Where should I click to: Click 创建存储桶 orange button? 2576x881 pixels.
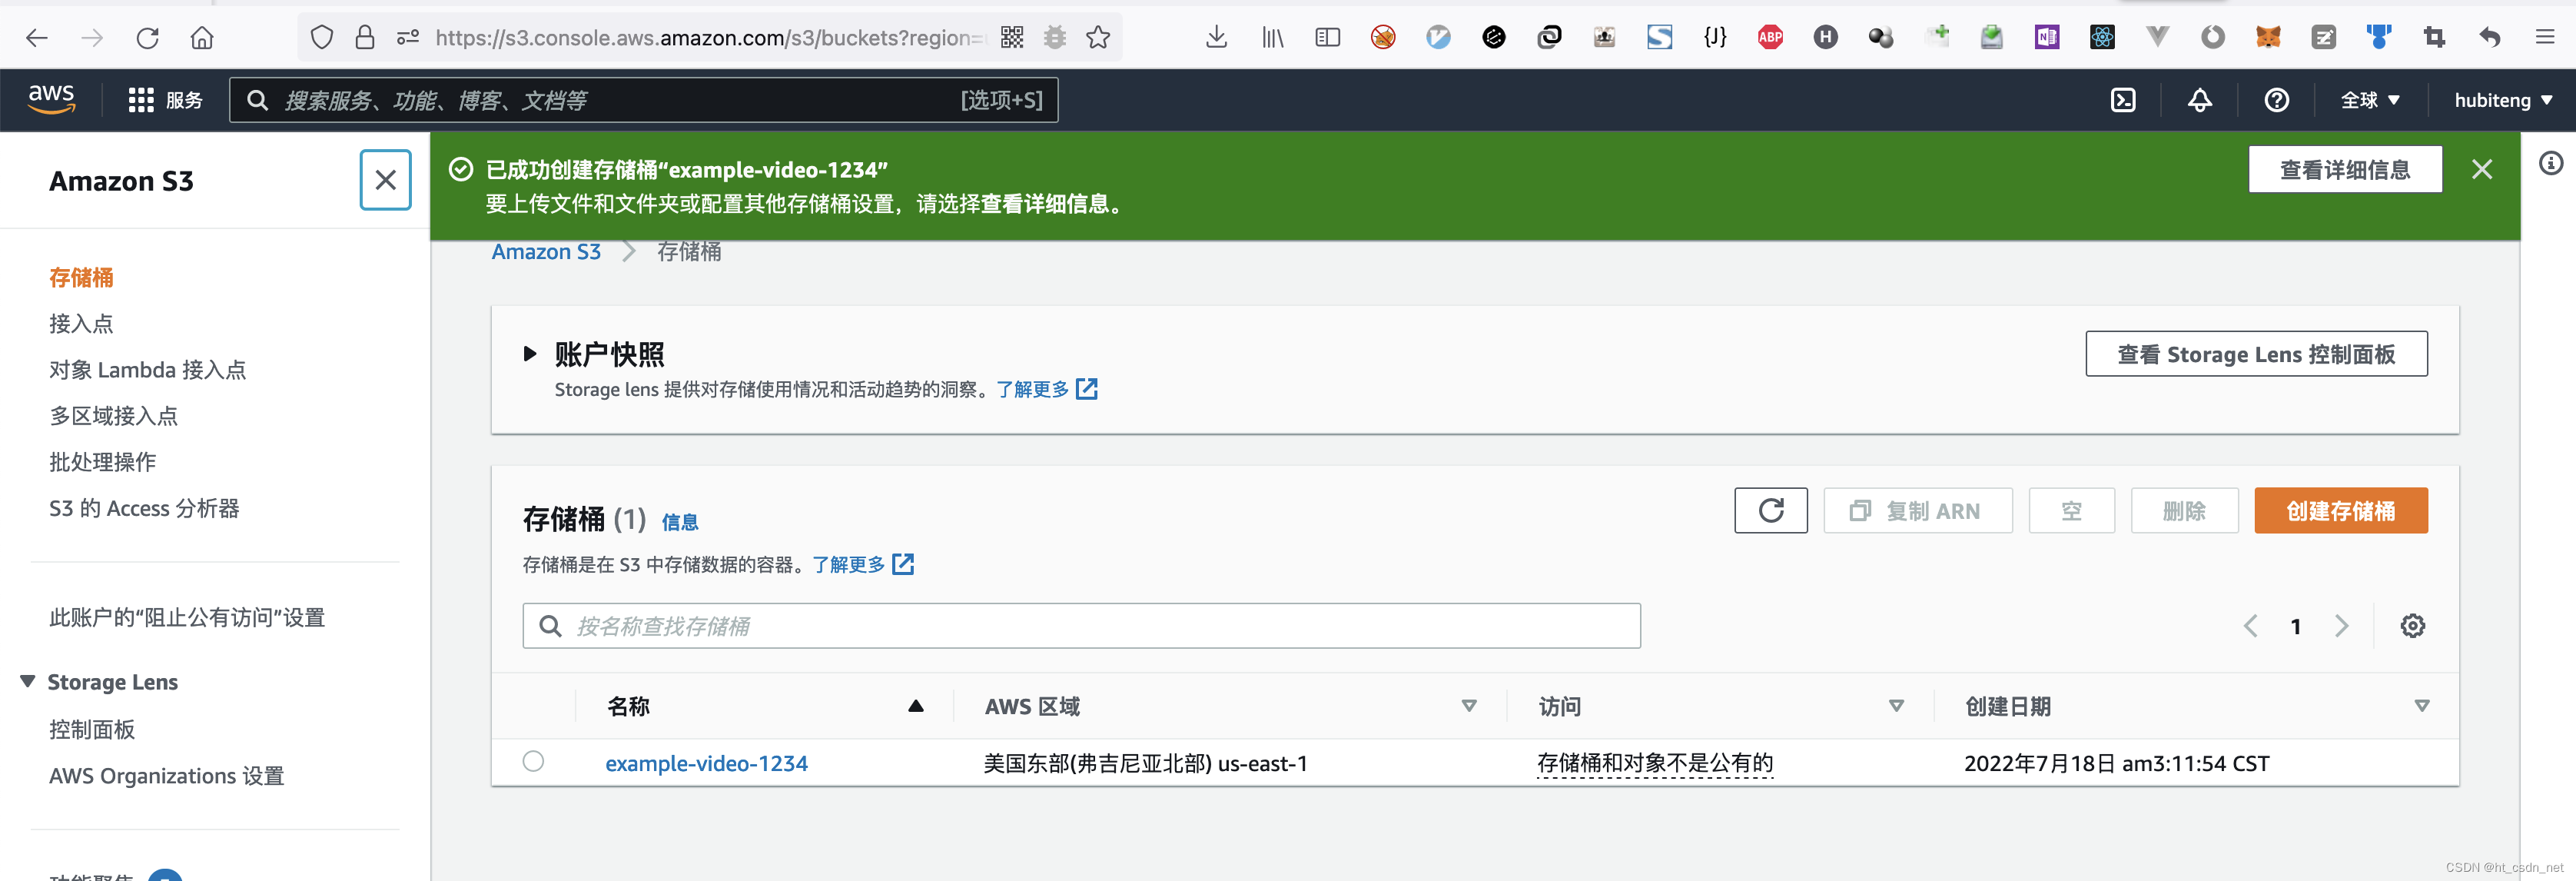pyautogui.click(x=2341, y=511)
